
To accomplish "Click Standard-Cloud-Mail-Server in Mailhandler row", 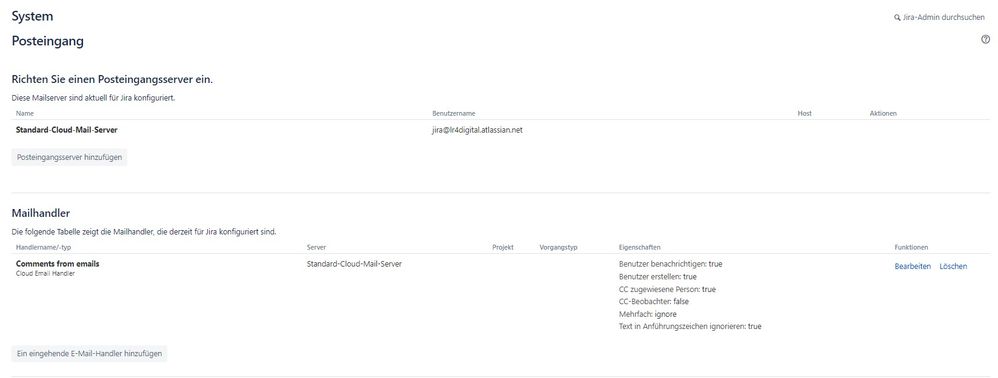I will tap(354, 263).
